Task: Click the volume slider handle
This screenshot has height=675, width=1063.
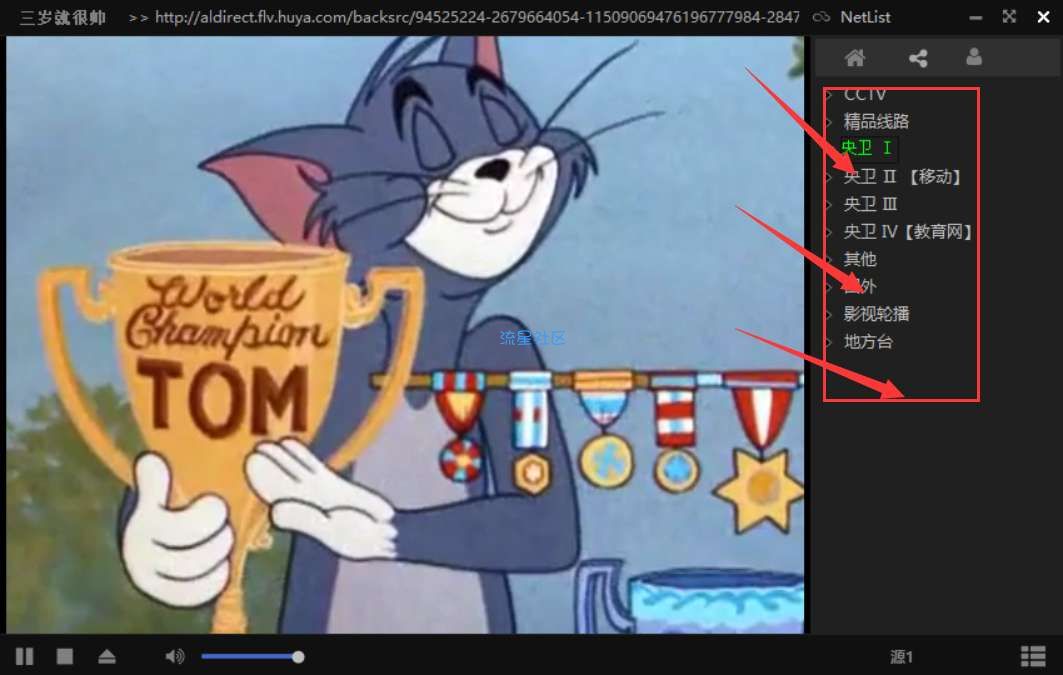Action: 298,656
